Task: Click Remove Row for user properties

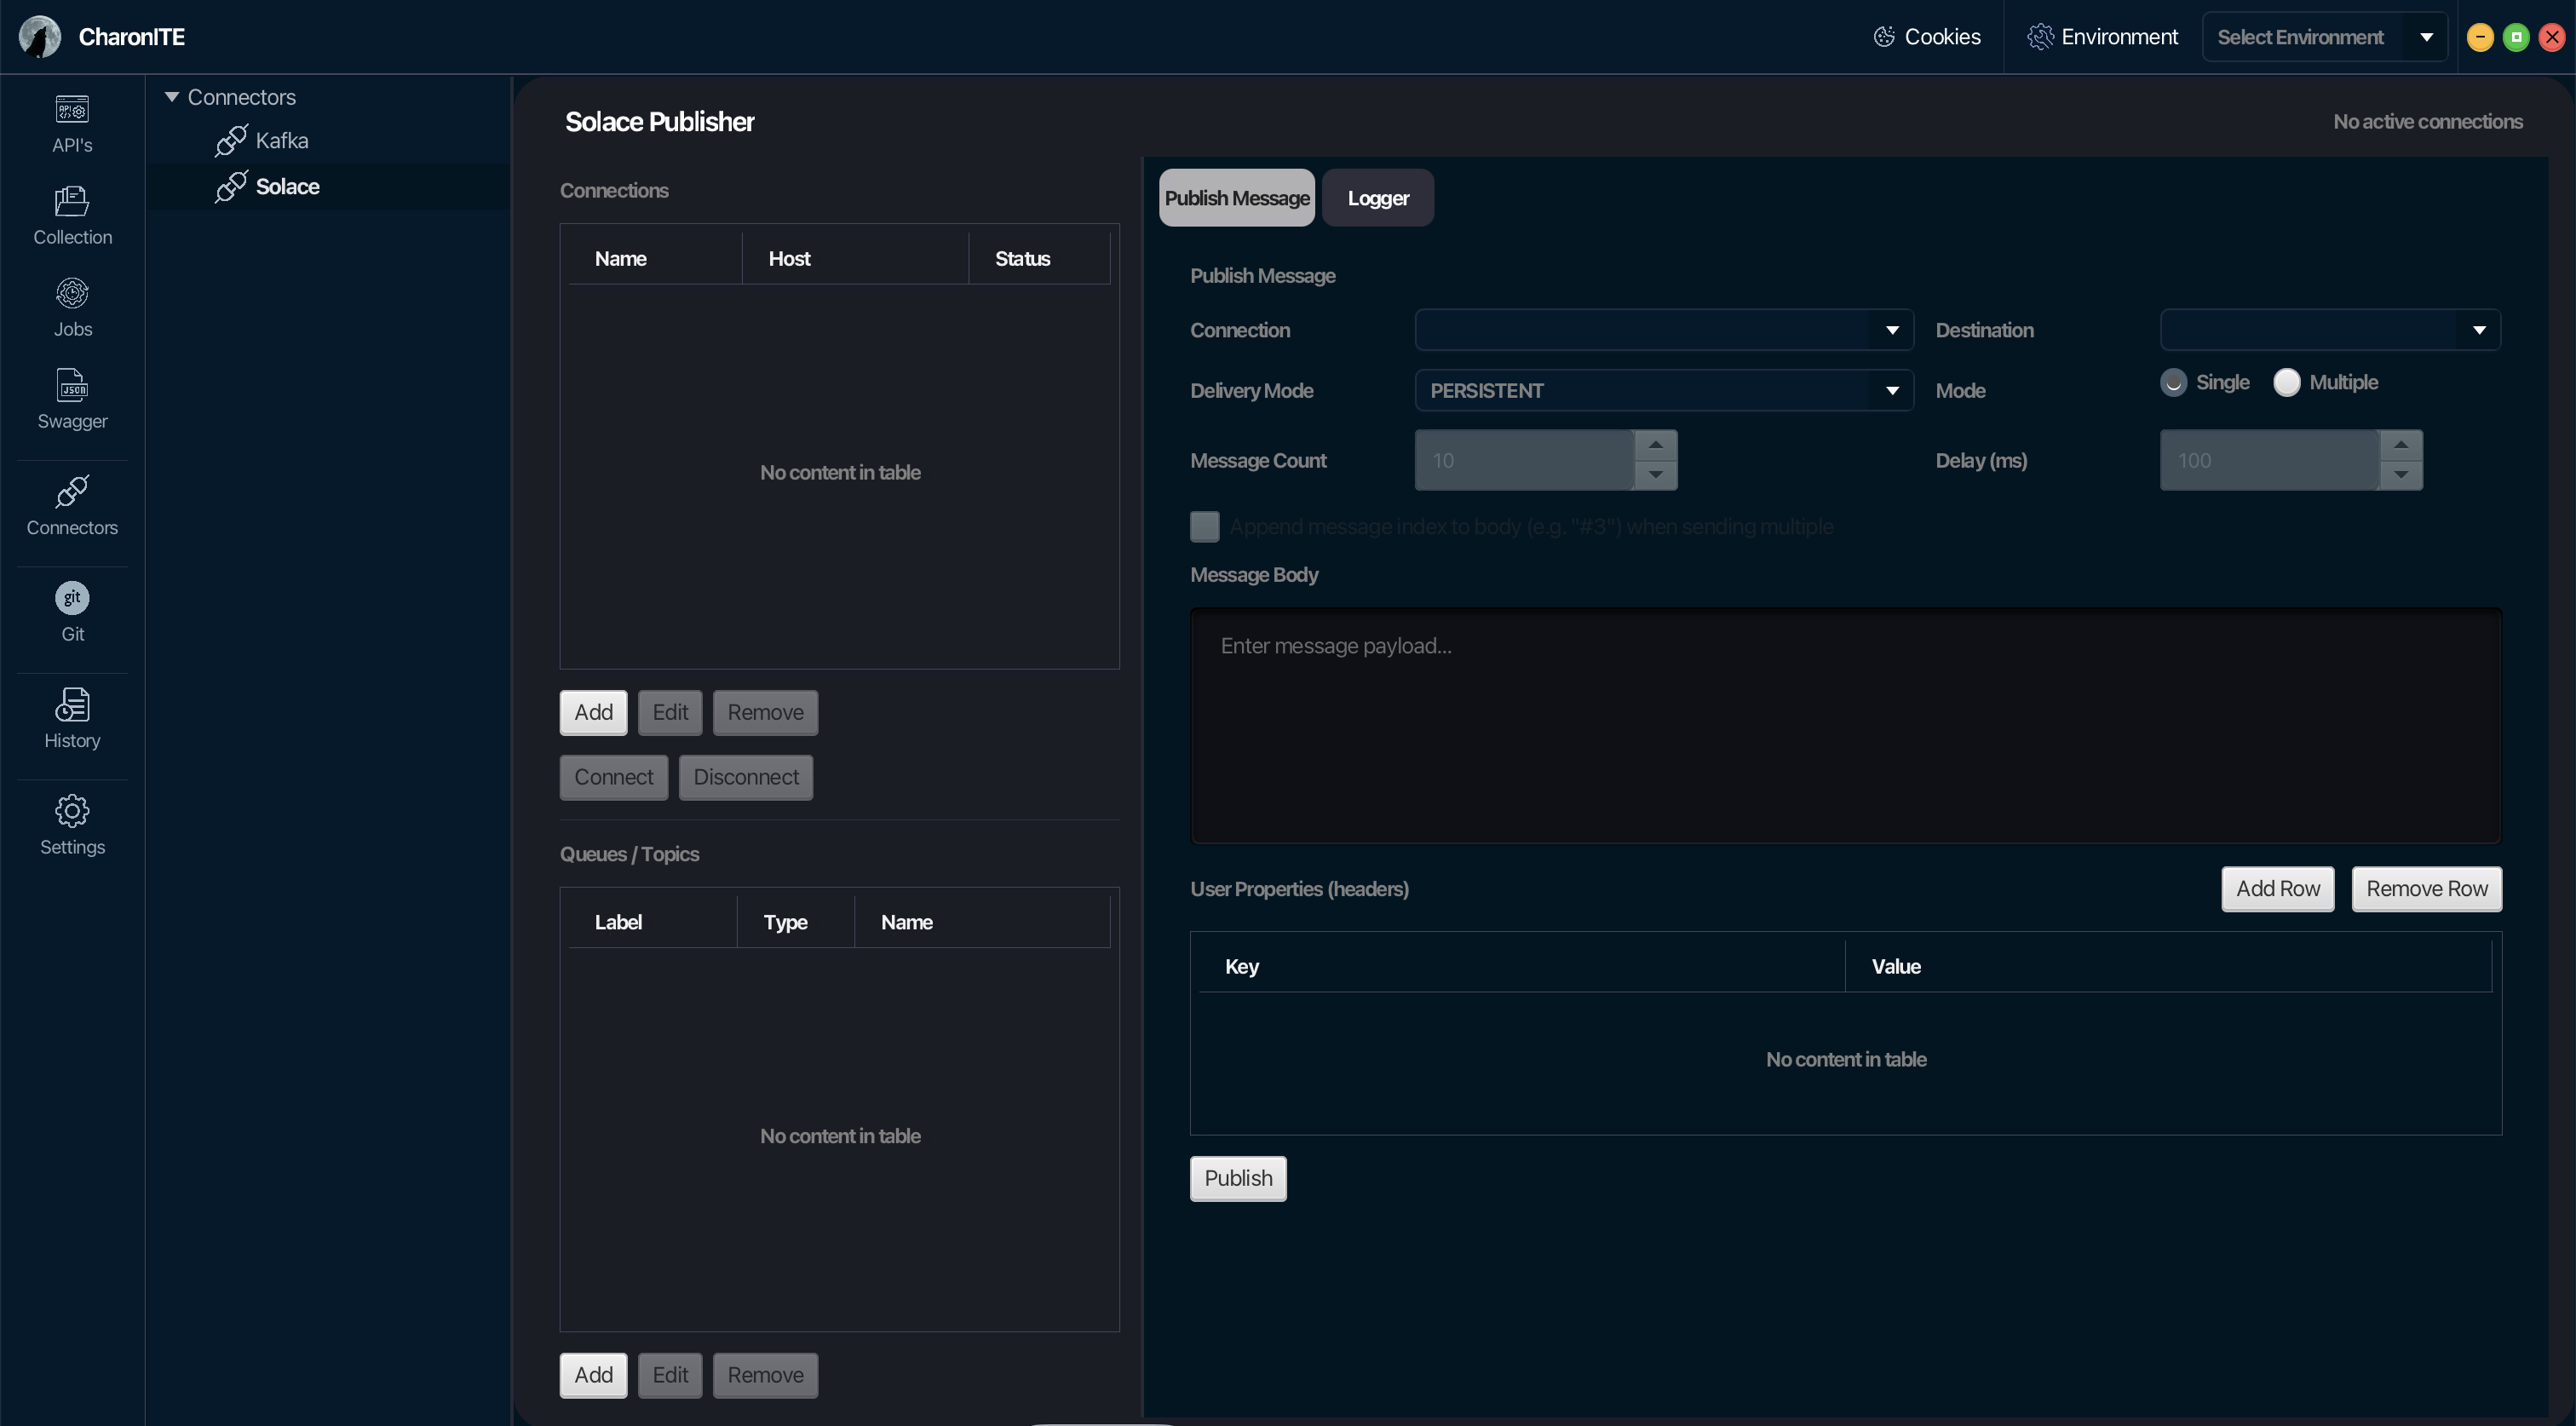Action: click(x=2427, y=890)
